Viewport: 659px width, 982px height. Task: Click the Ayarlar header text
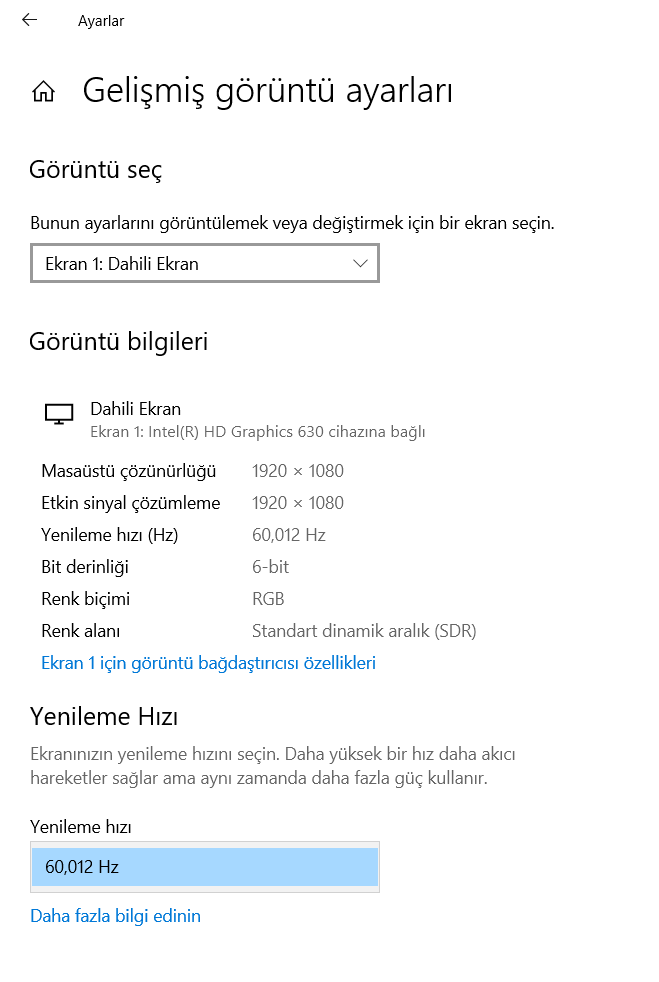[x=100, y=20]
